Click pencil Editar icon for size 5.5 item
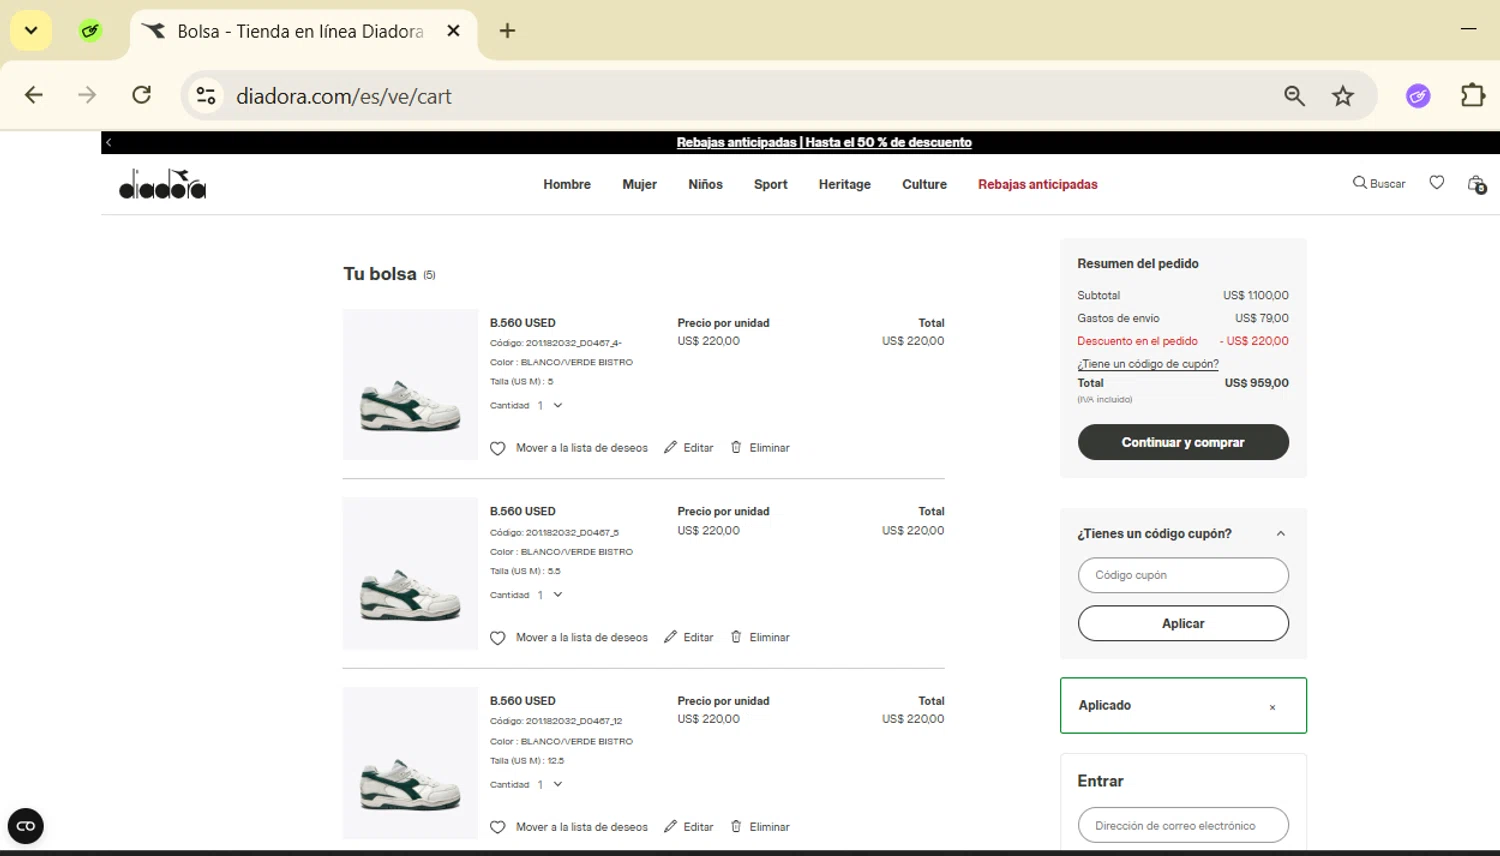 point(670,637)
